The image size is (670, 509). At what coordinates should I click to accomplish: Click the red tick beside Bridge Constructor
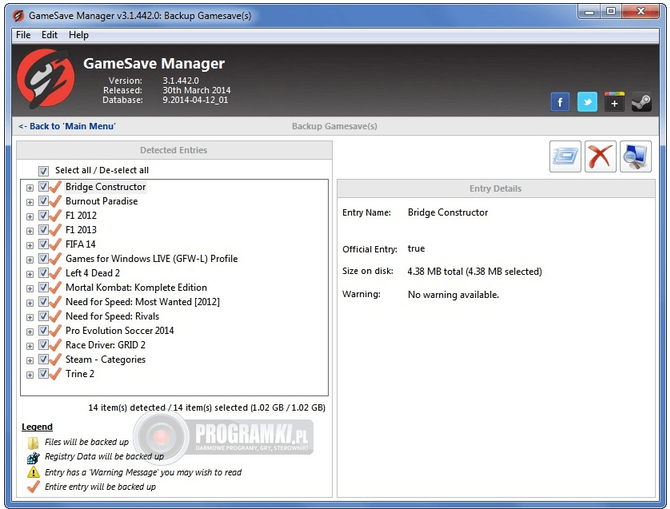[x=56, y=187]
